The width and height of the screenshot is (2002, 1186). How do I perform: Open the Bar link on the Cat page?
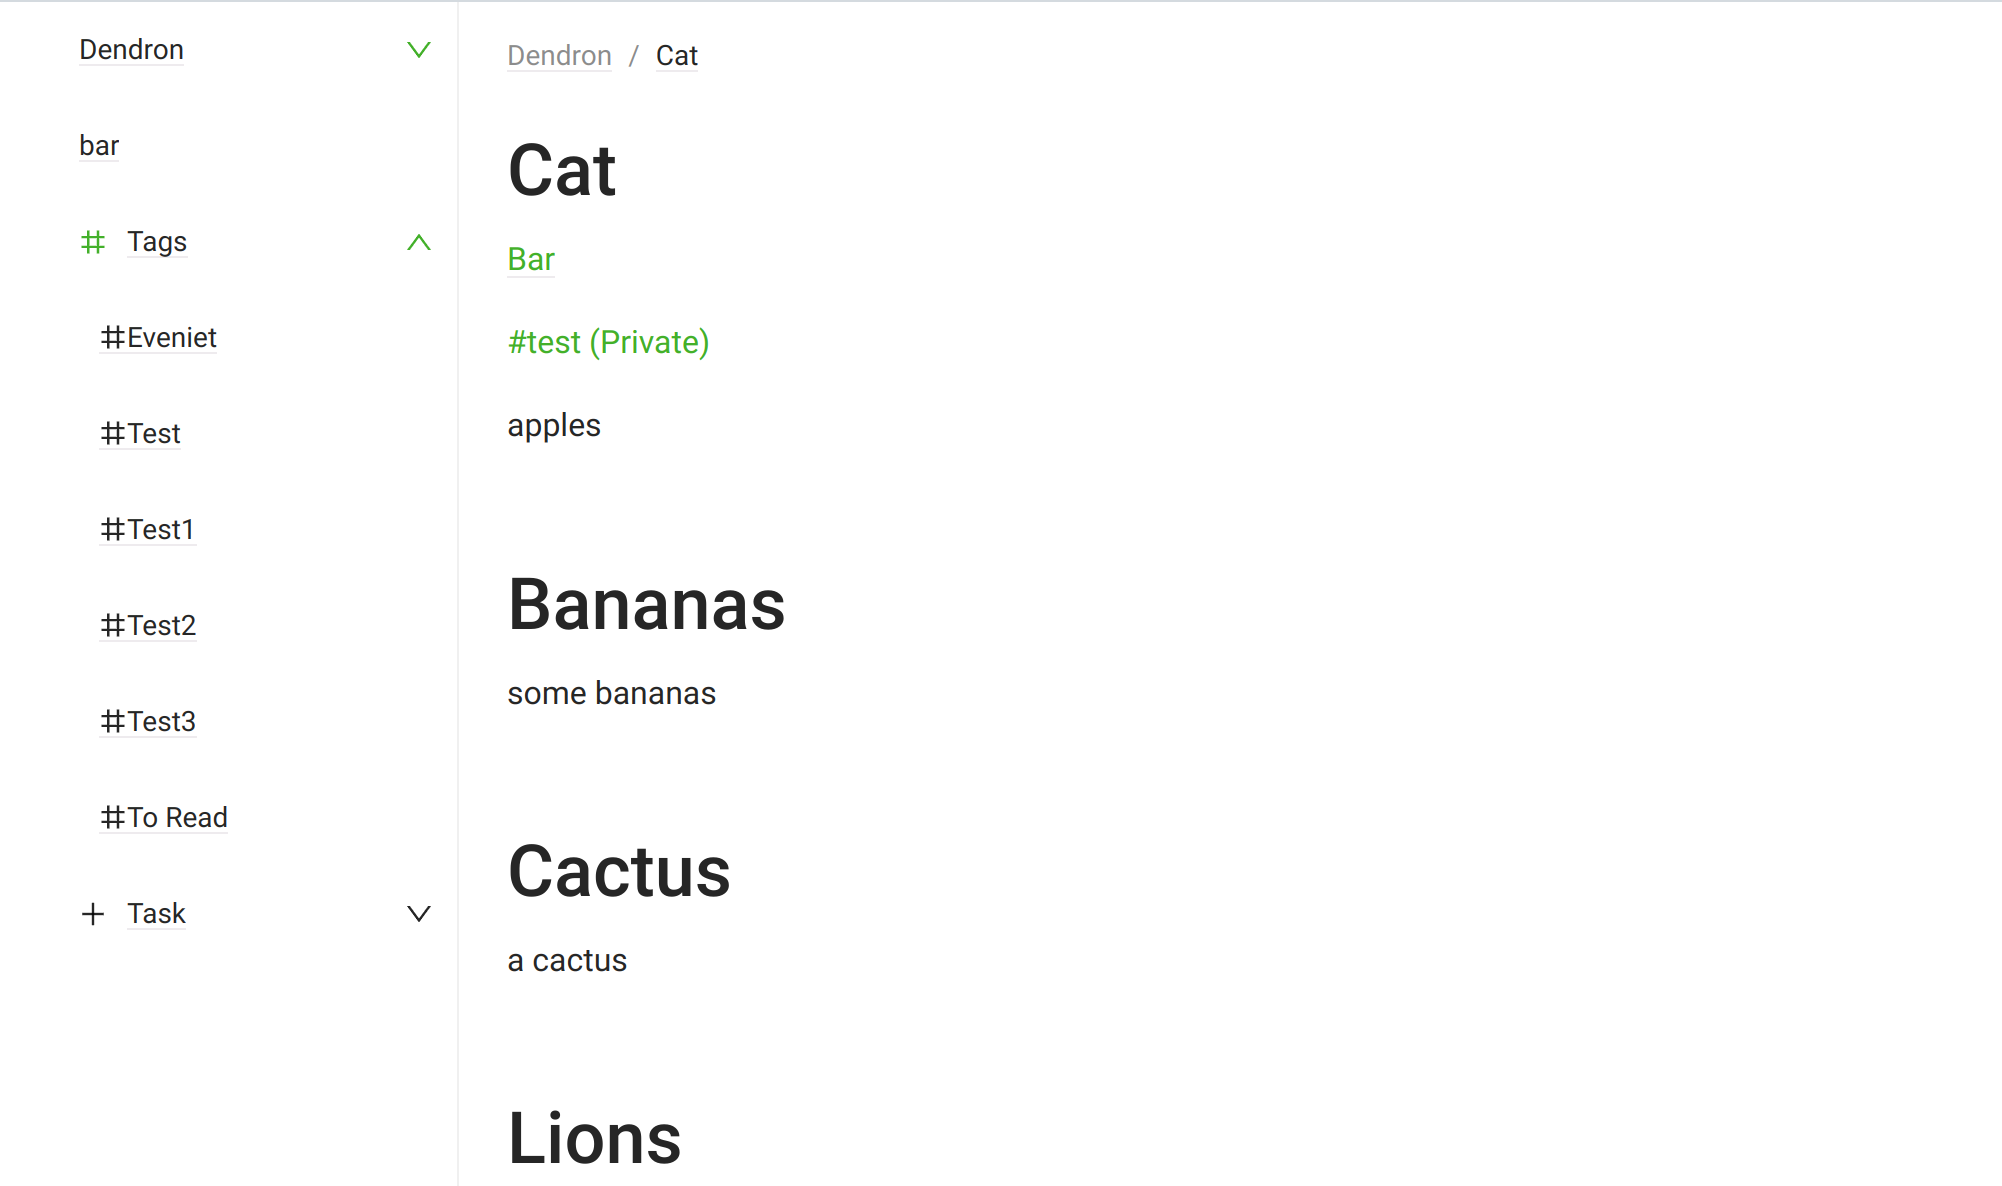[x=530, y=258]
